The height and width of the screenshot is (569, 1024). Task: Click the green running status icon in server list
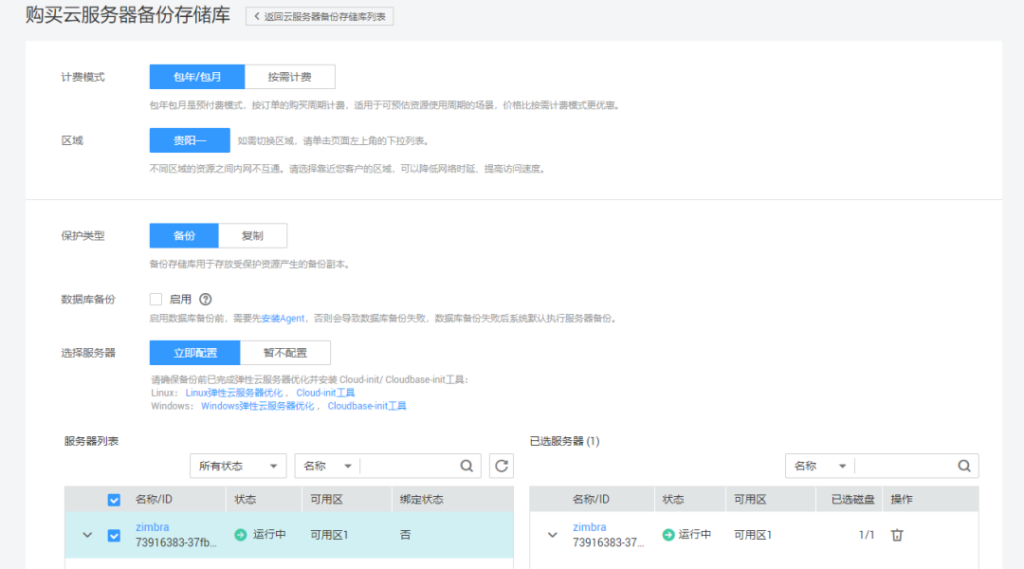tap(241, 535)
